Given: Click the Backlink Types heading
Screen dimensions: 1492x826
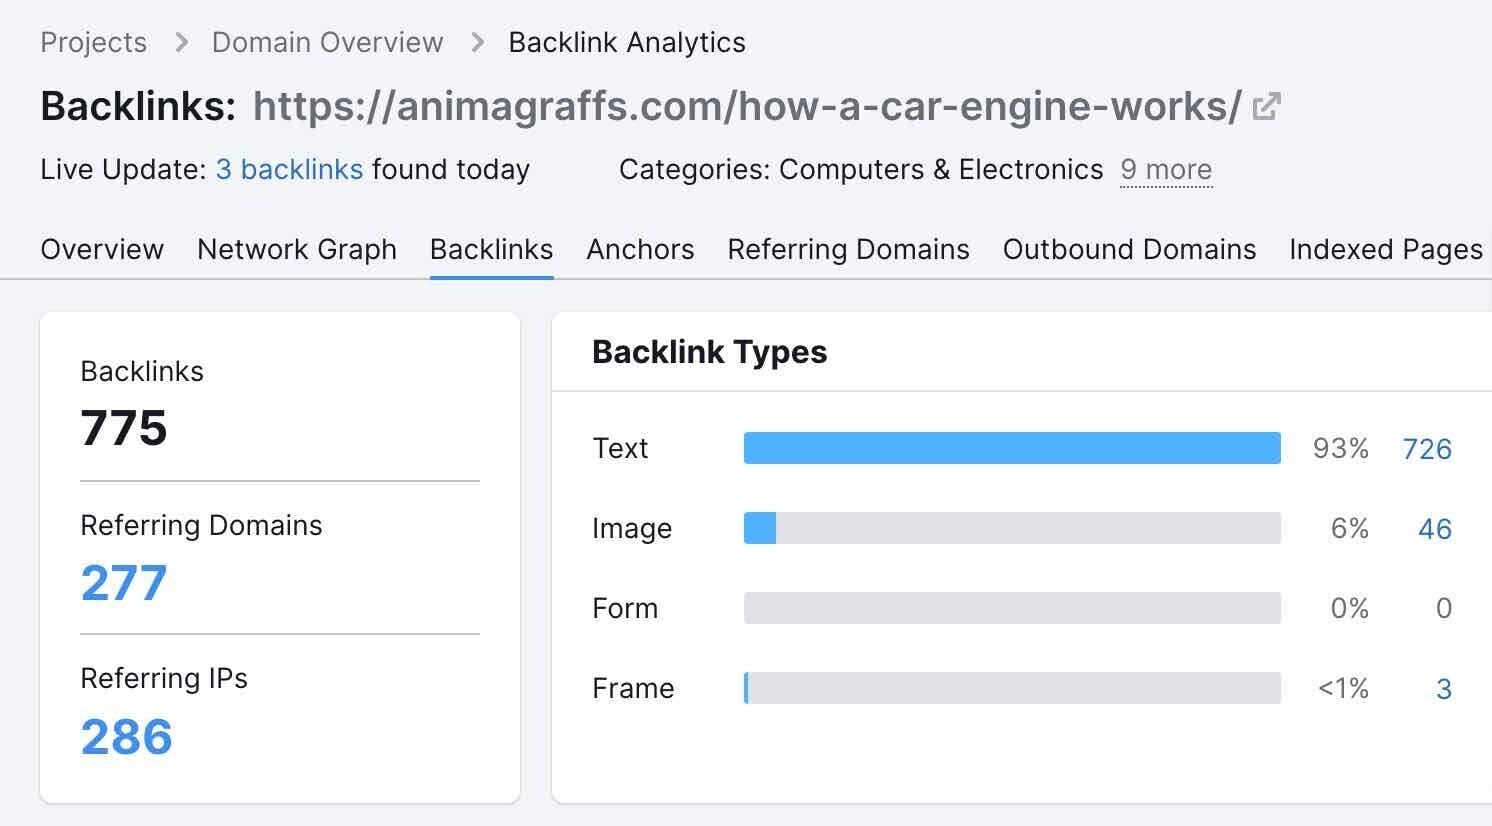Looking at the screenshot, I should point(709,352).
